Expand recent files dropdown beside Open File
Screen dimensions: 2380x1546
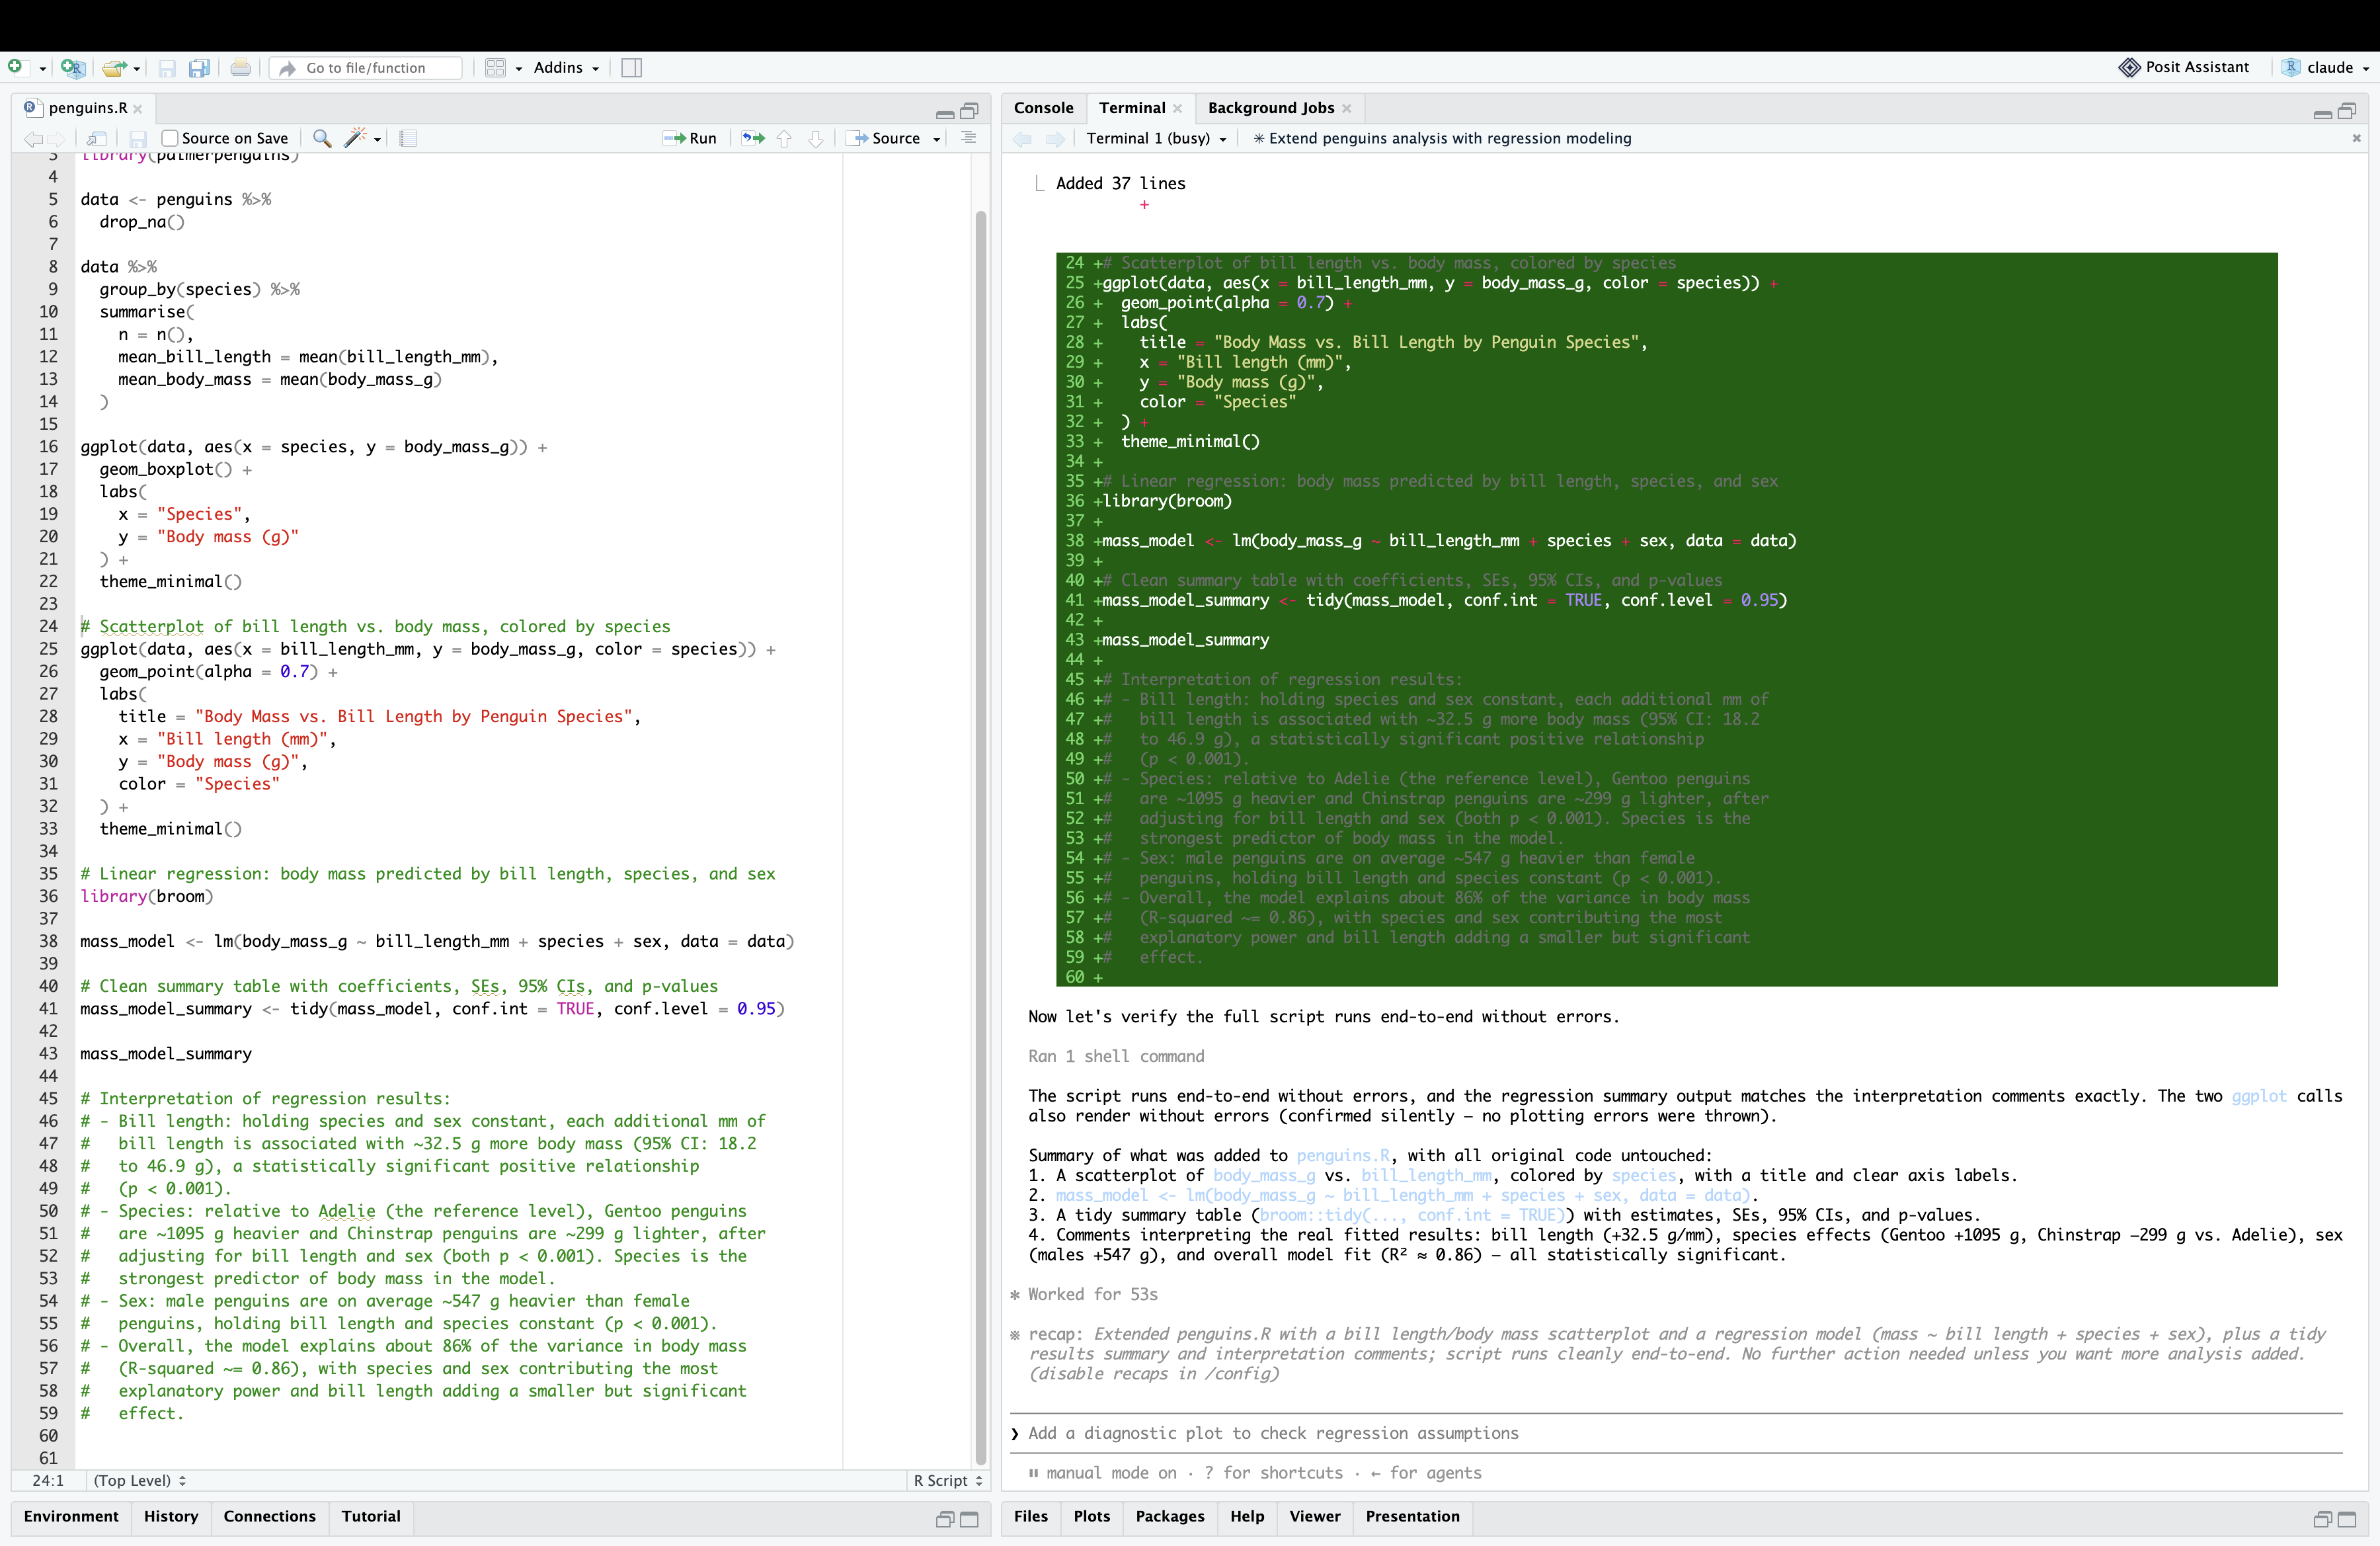click(137, 68)
